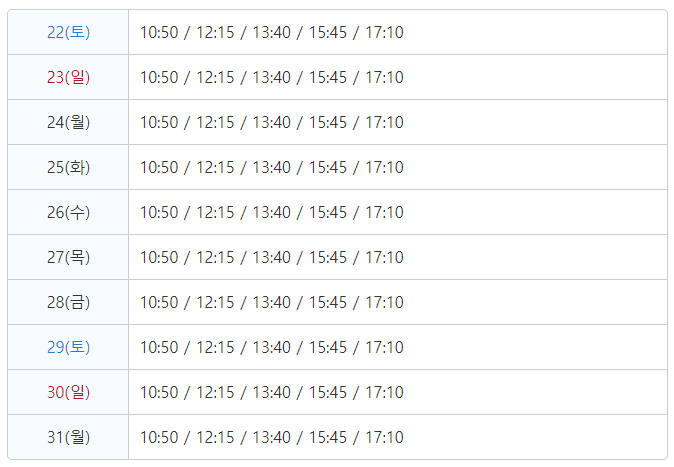Select the 23(일) date cell

tap(68, 77)
